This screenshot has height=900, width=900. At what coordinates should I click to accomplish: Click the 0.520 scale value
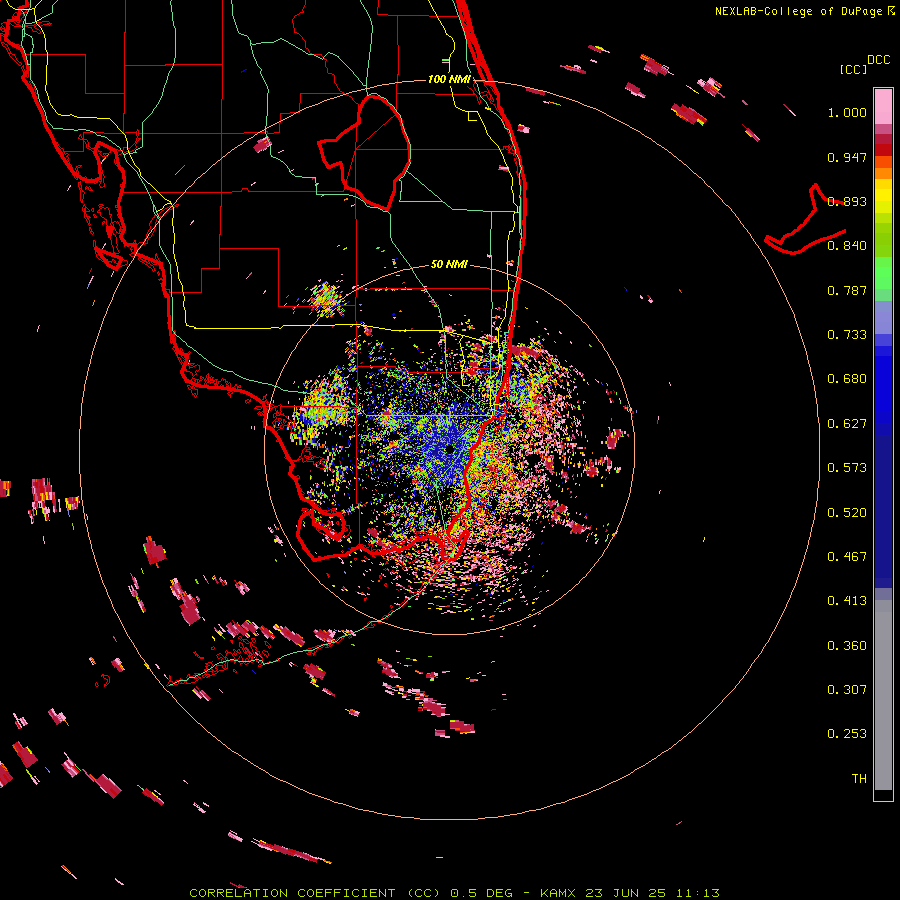(x=847, y=513)
